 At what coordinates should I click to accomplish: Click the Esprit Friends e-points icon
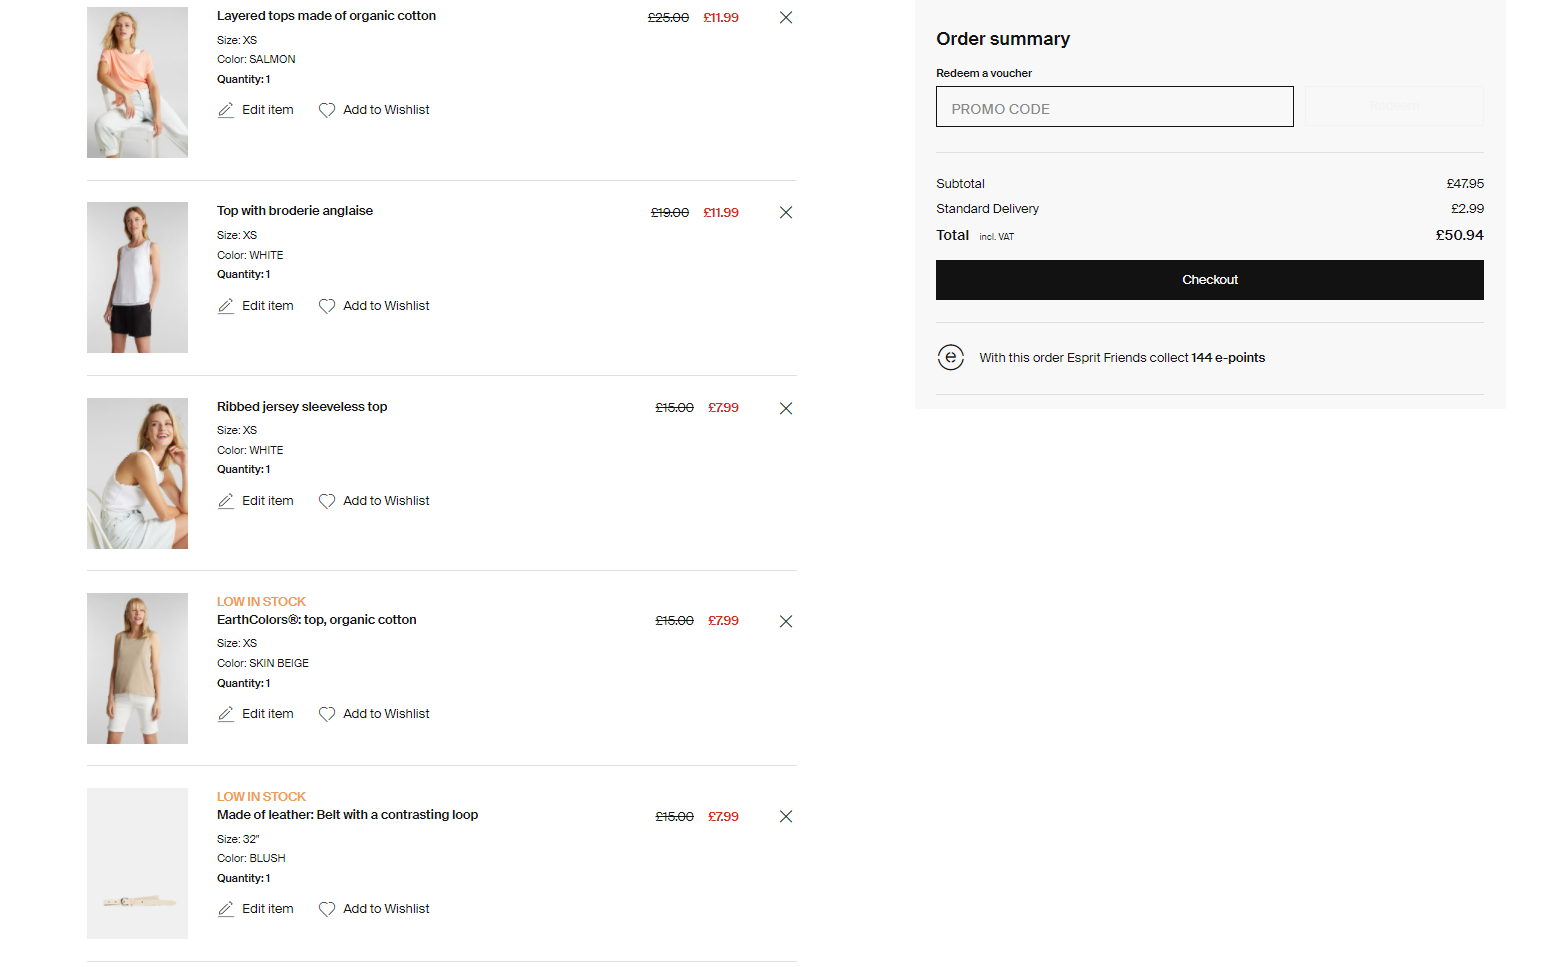point(950,357)
